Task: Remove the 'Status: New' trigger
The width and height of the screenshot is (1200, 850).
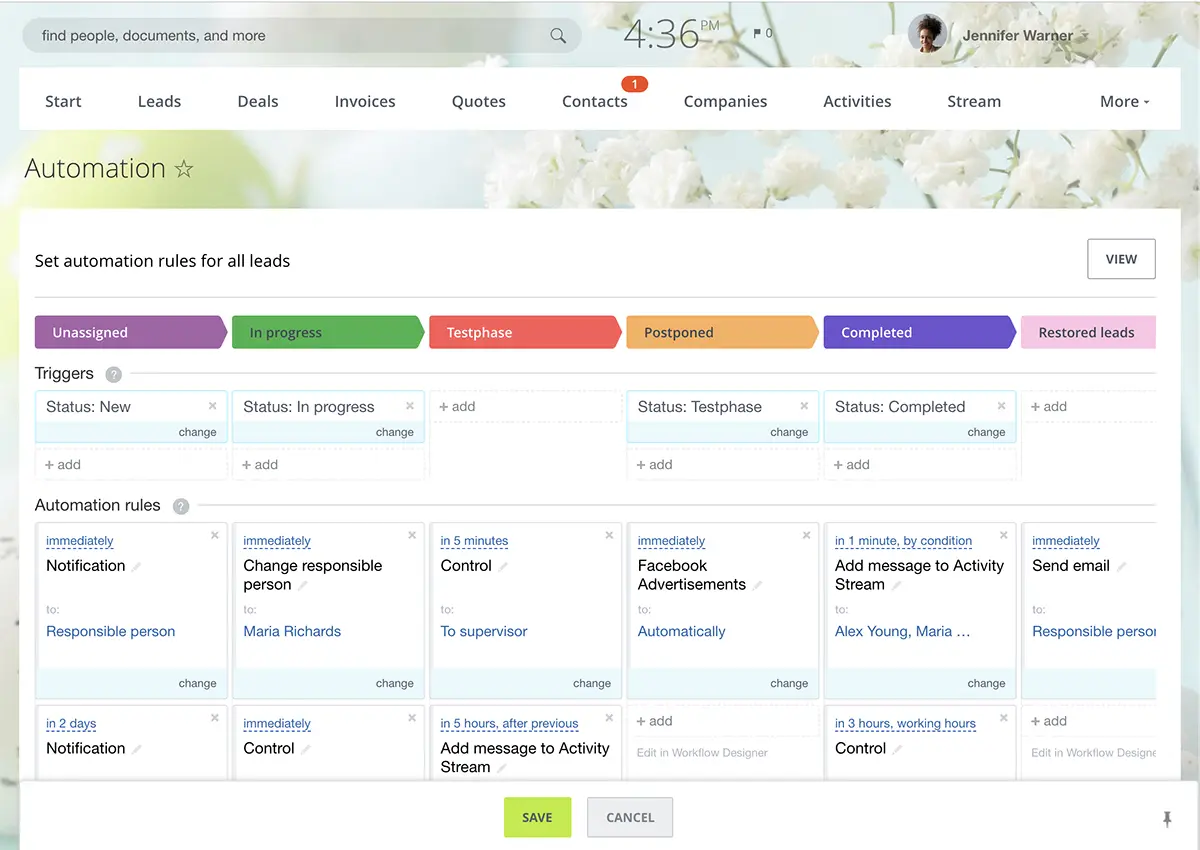Action: (x=212, y=406)
